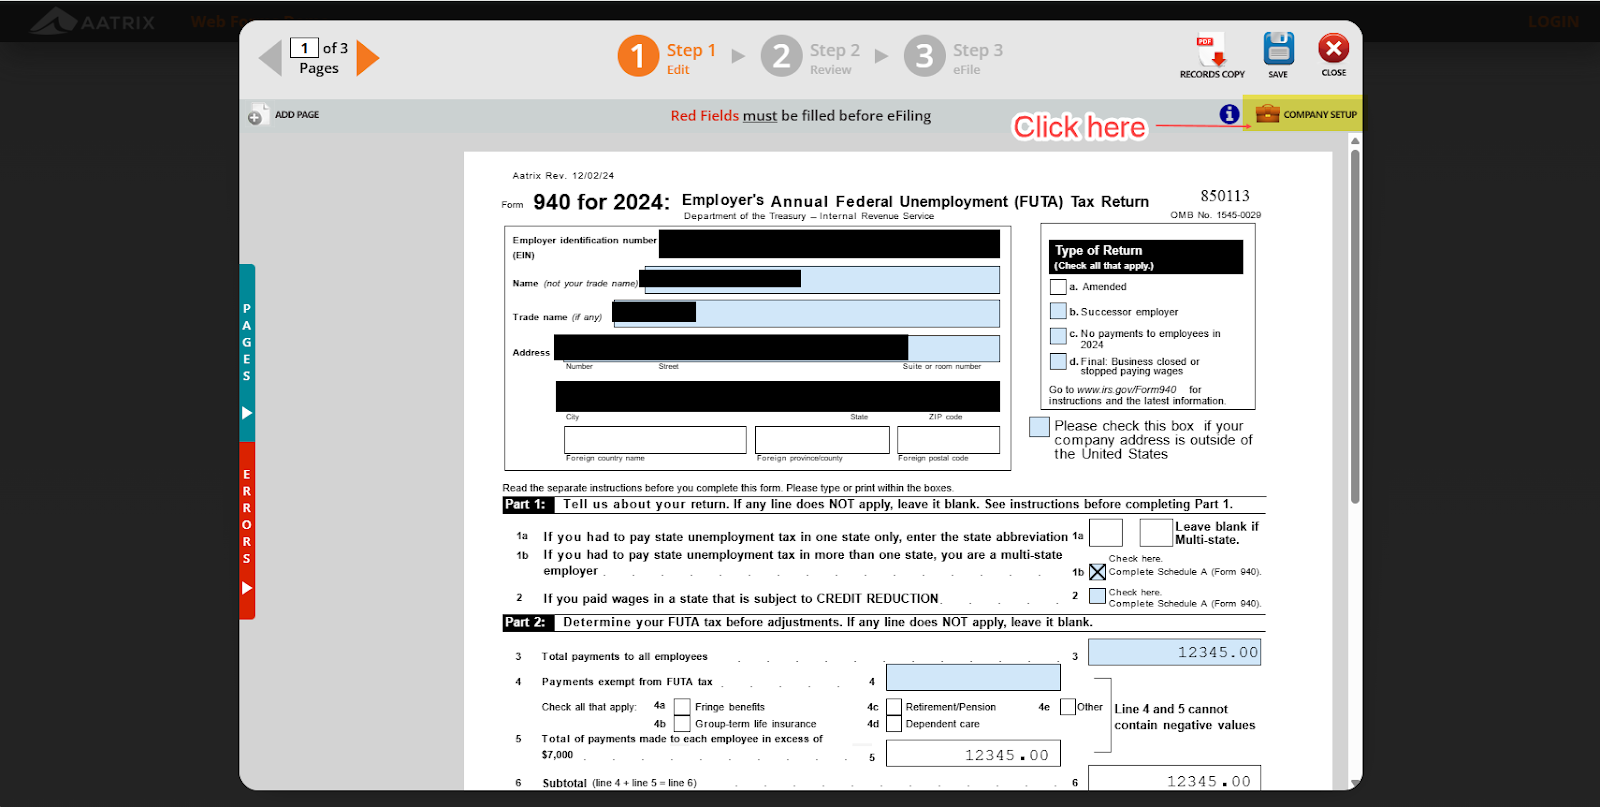Screen dimensions: 1600x807
Task: Click scrollbar up arrow
Action: [1355, 141]
